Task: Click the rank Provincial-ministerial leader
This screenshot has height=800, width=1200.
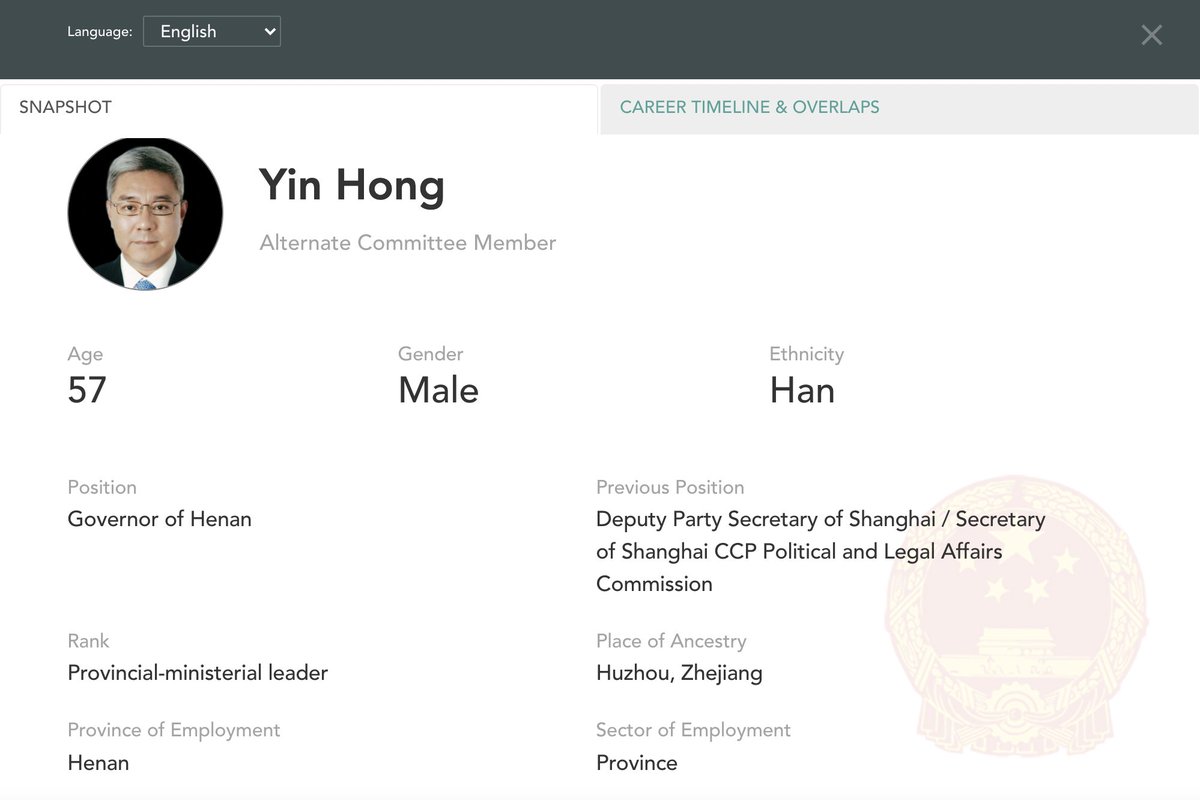Action: click(x=198, y=673)
